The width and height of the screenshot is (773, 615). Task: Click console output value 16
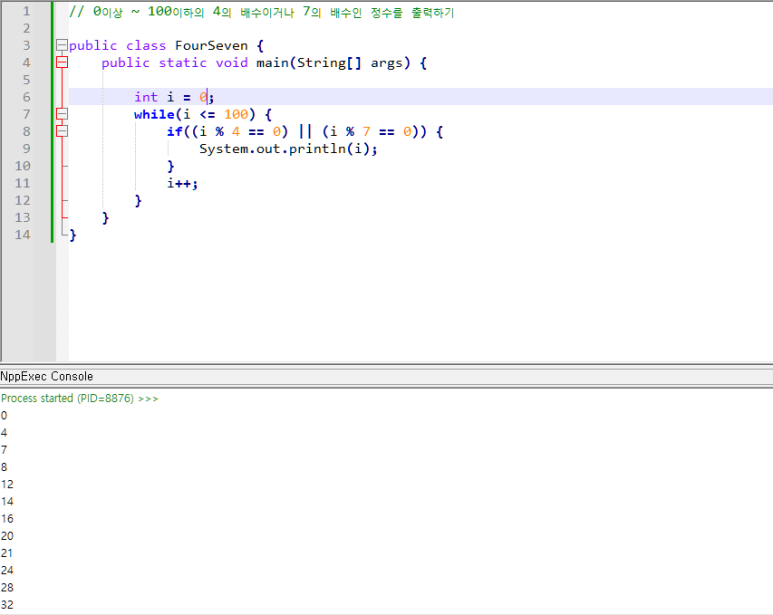coord(7,519)
